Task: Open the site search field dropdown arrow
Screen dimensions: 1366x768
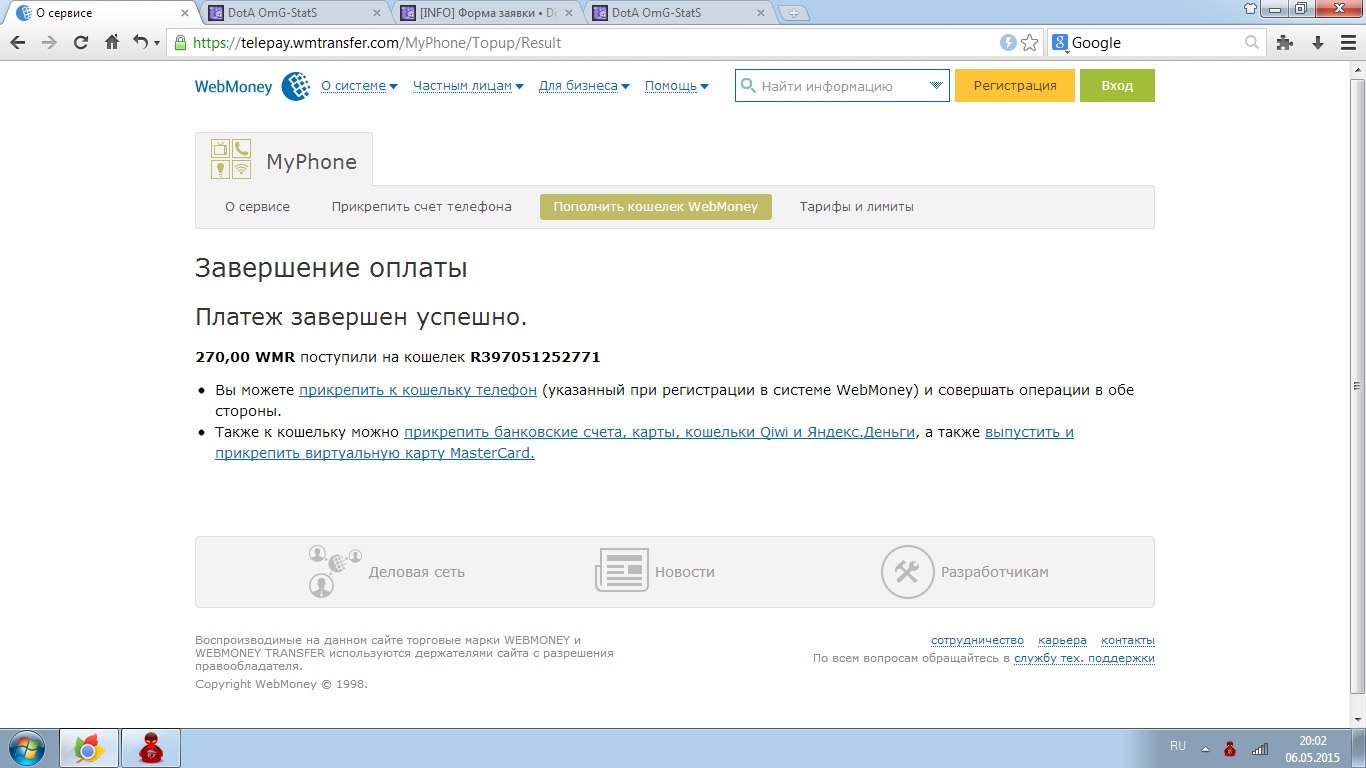Action: [936, 86]
